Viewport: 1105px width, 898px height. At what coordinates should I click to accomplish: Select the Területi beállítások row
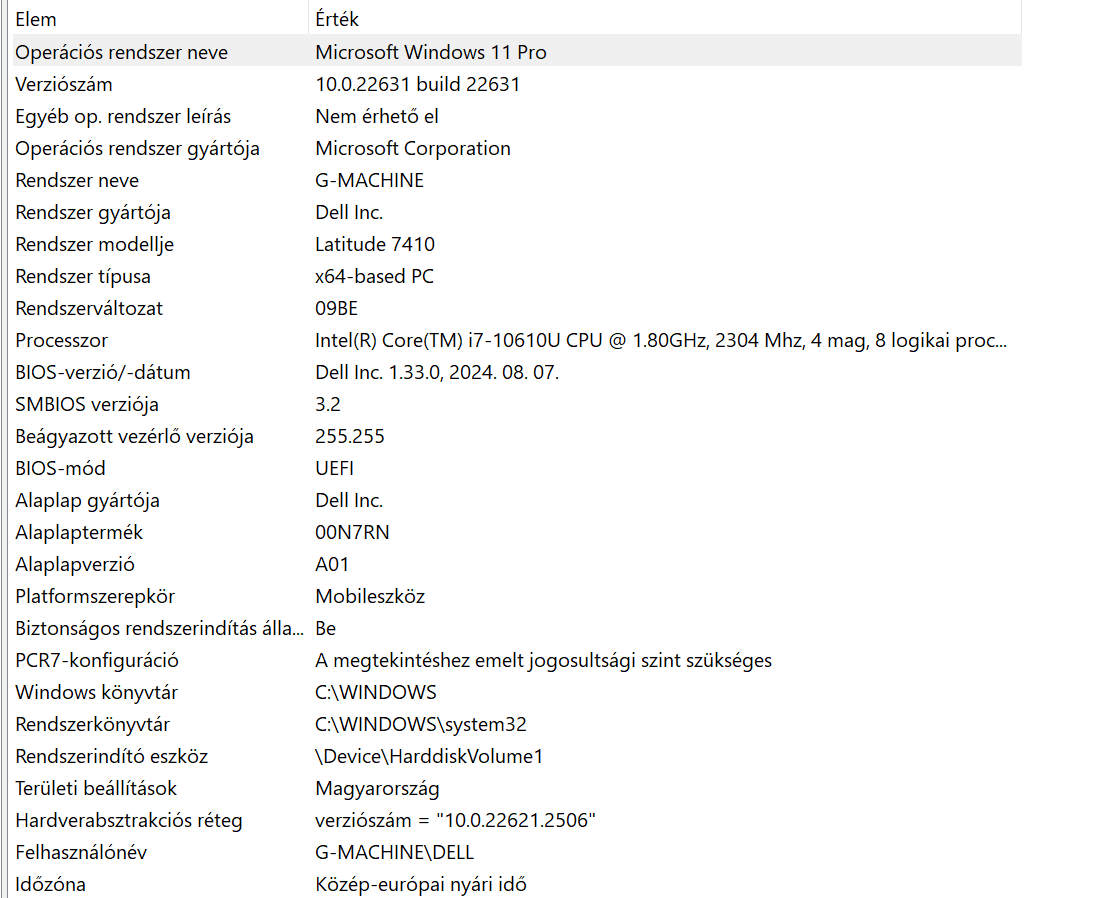click(x=517, y=788)
